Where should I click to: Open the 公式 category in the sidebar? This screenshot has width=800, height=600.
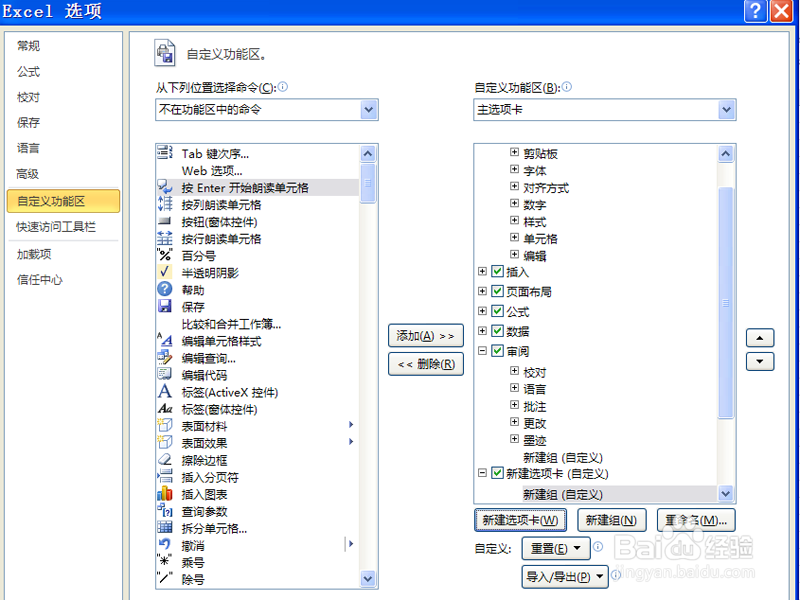29,71
